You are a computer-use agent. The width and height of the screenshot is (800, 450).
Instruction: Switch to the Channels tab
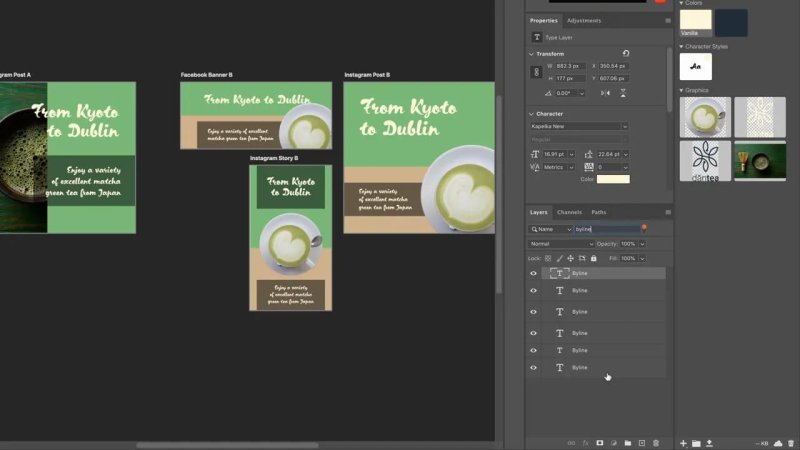coord(569,212)
